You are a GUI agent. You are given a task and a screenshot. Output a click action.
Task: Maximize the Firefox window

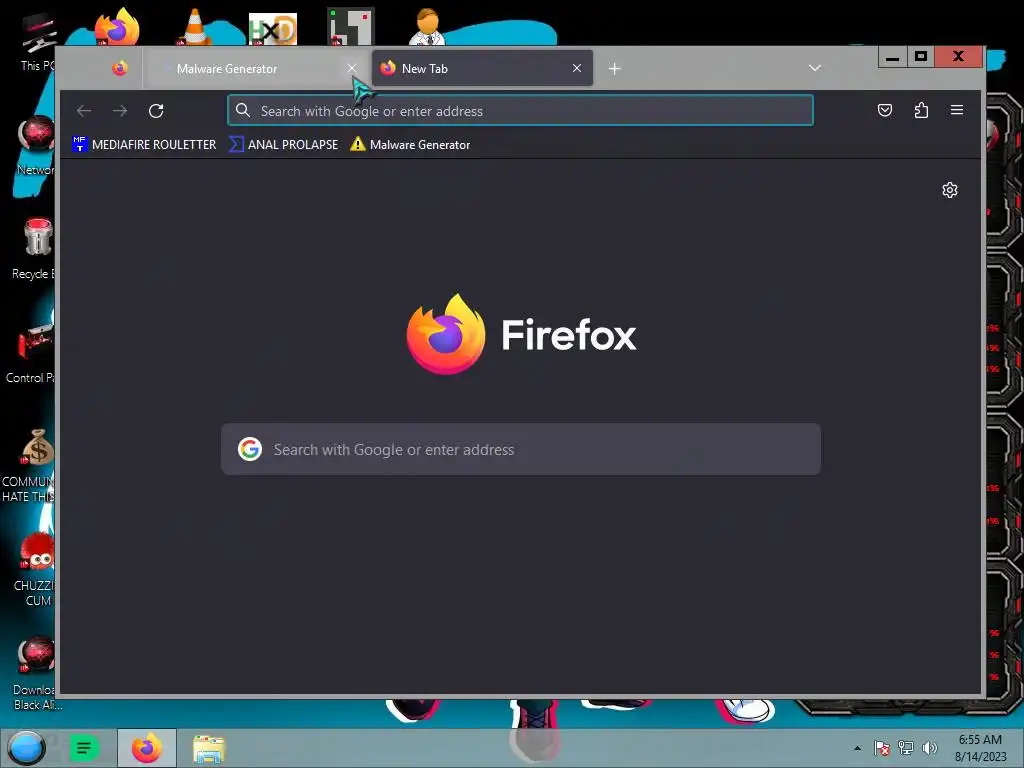[921, 57]
